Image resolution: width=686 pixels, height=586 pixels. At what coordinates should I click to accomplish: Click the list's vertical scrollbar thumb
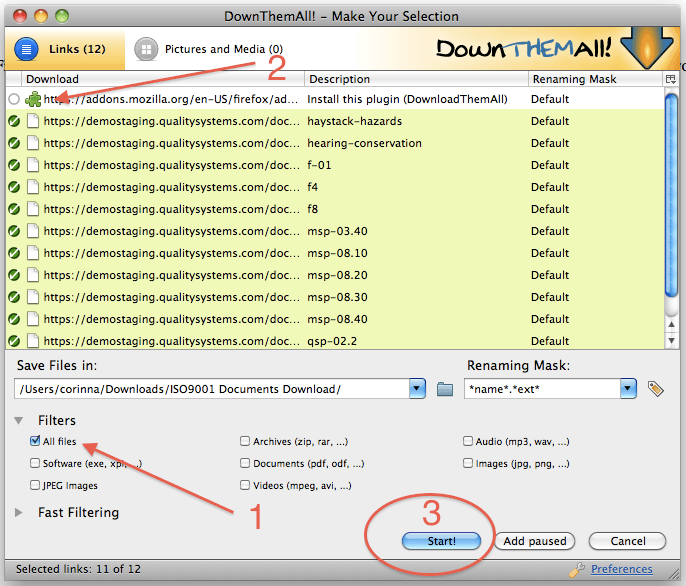coord(671,196)
